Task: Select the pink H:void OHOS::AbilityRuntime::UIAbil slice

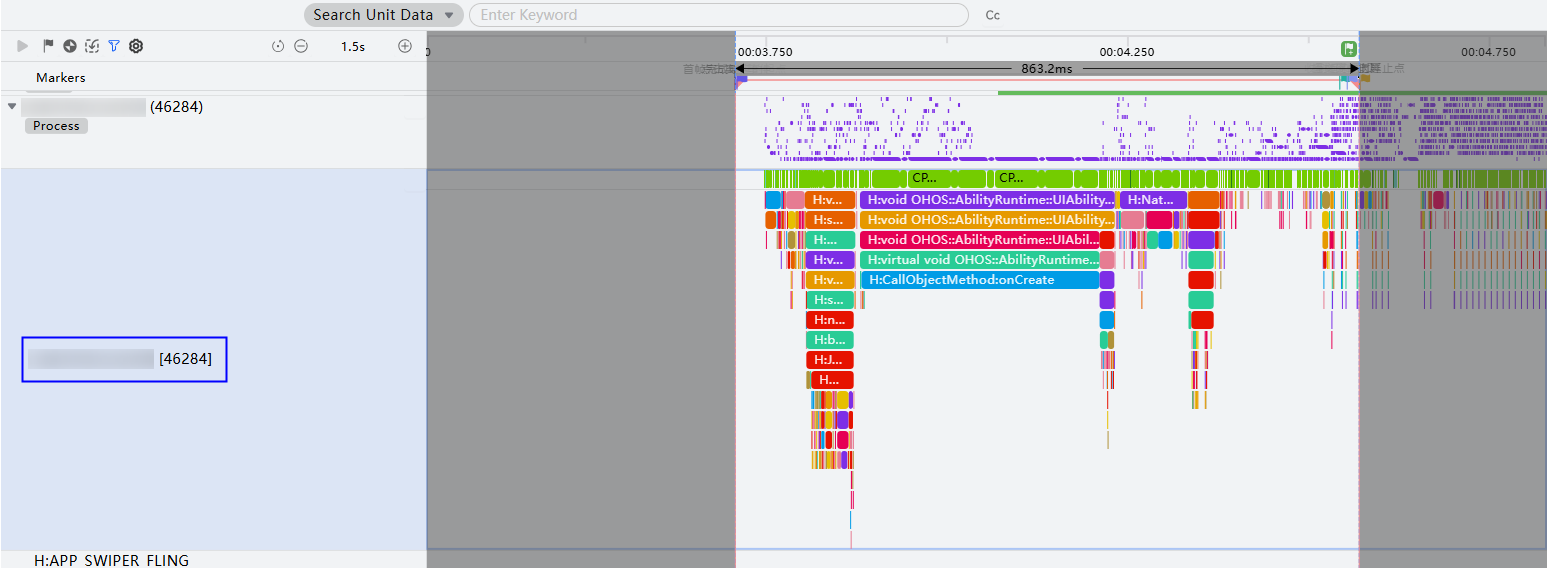Action: click(980, 240)
